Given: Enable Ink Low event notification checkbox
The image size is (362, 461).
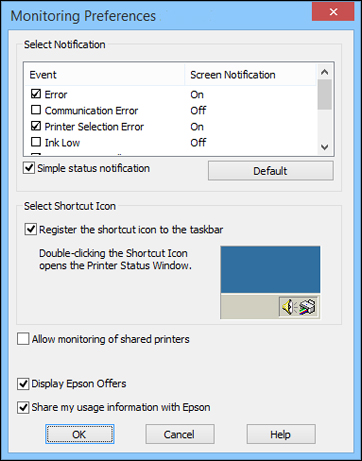Looking at the screenshot, I should tap(36, 142).
